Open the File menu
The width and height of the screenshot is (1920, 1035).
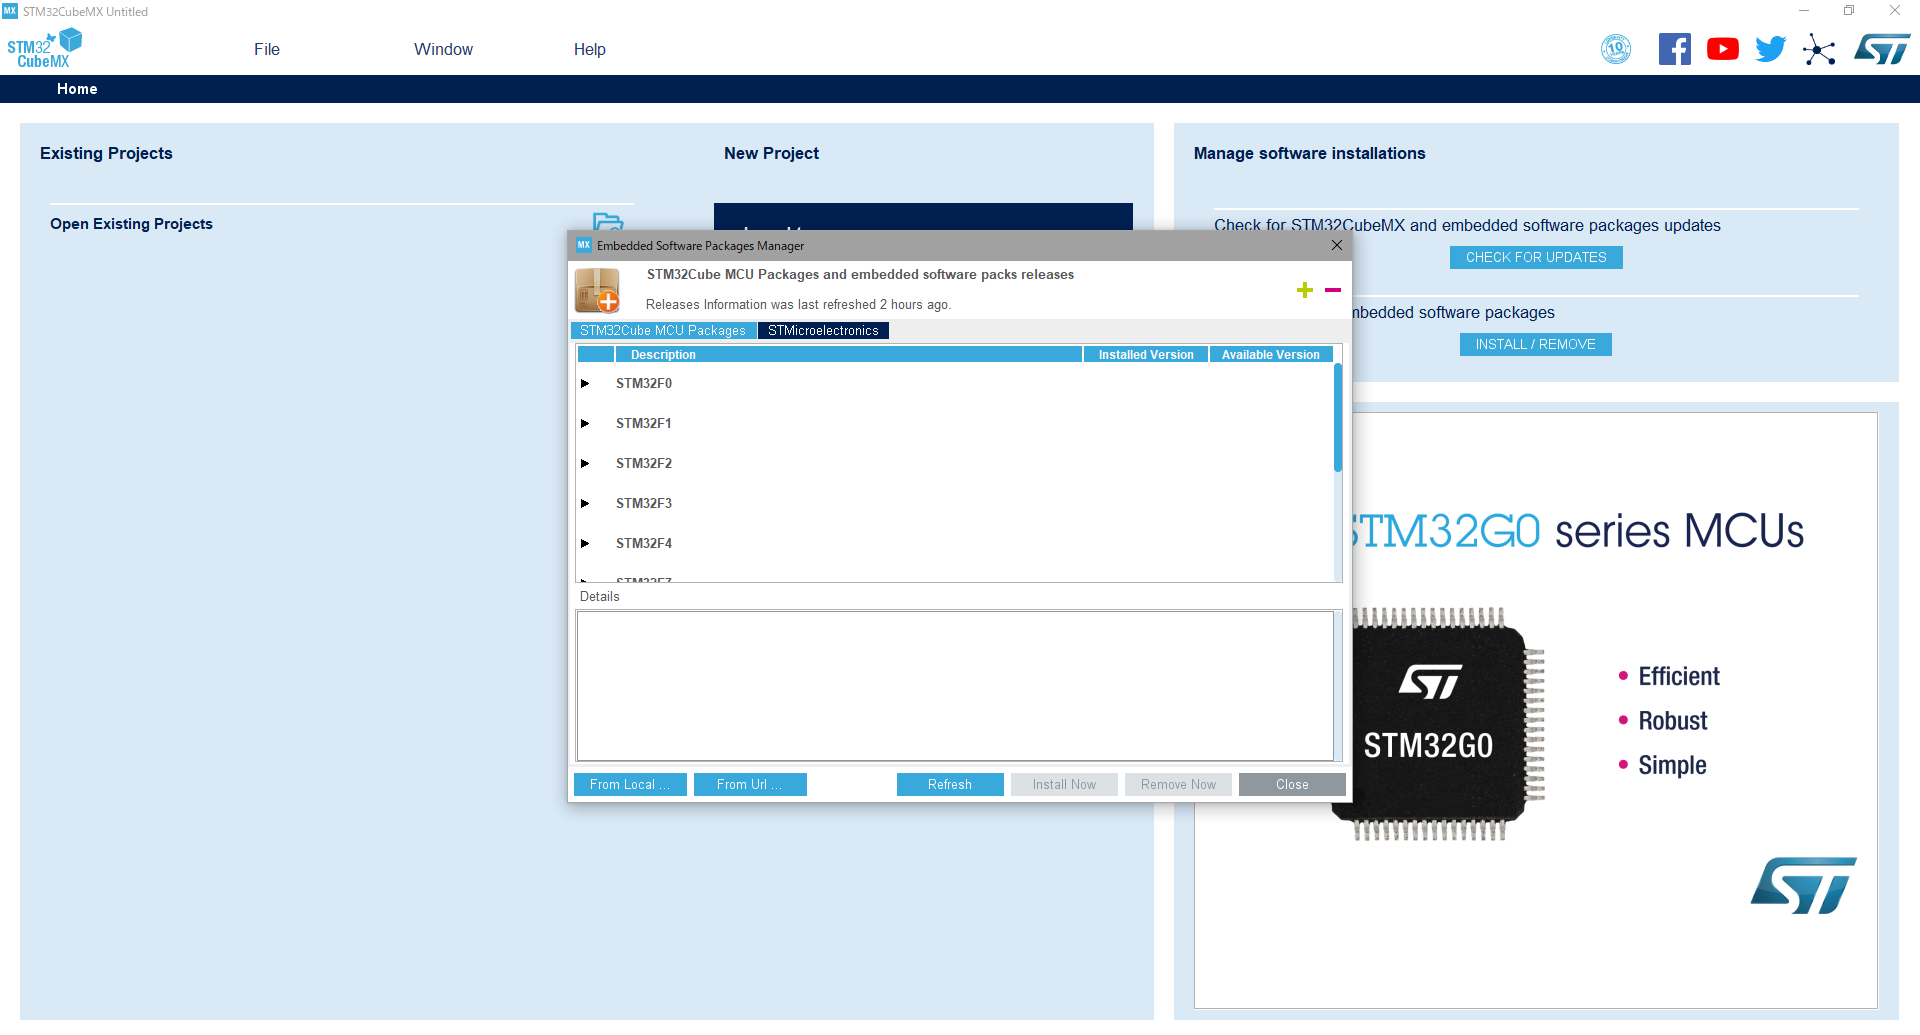[x=266, y=49]
